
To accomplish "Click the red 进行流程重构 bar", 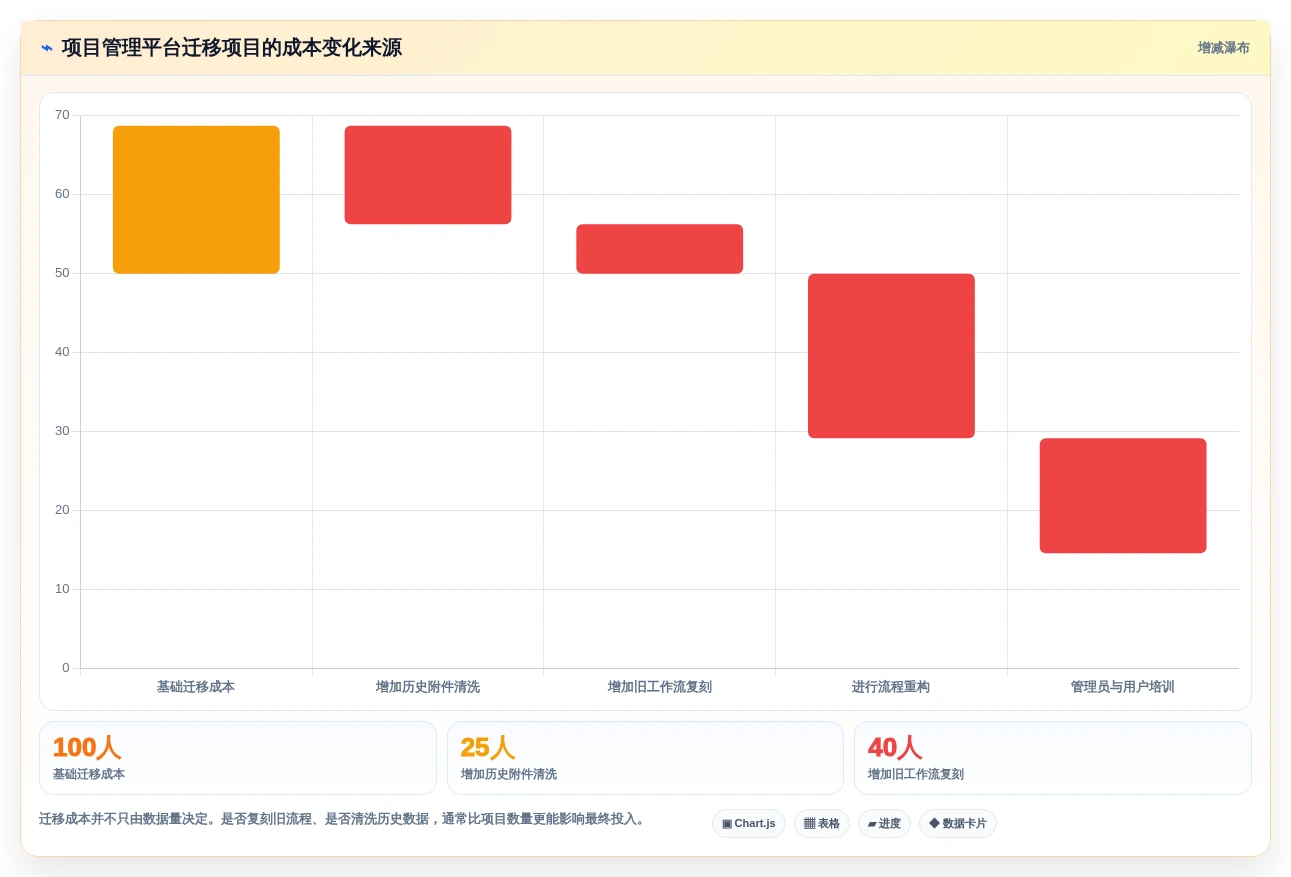I will [x=891, y=356].
